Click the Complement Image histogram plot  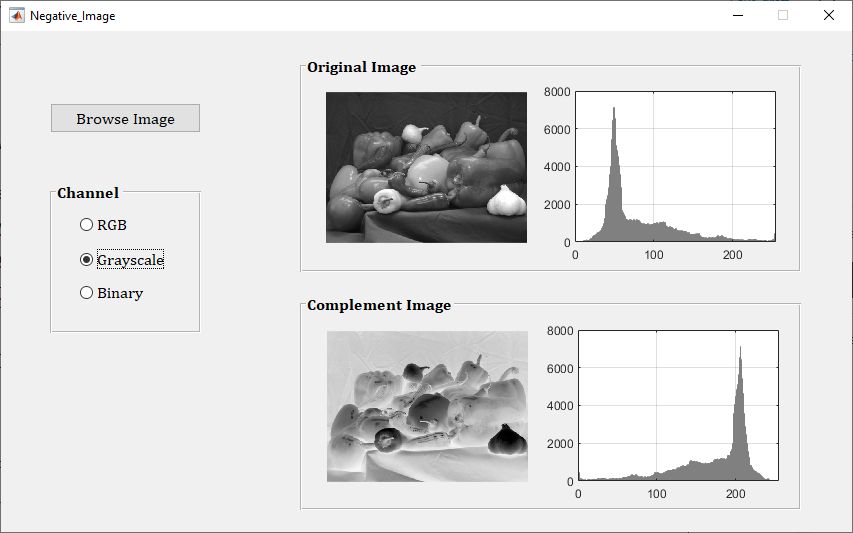coord(678,406)
